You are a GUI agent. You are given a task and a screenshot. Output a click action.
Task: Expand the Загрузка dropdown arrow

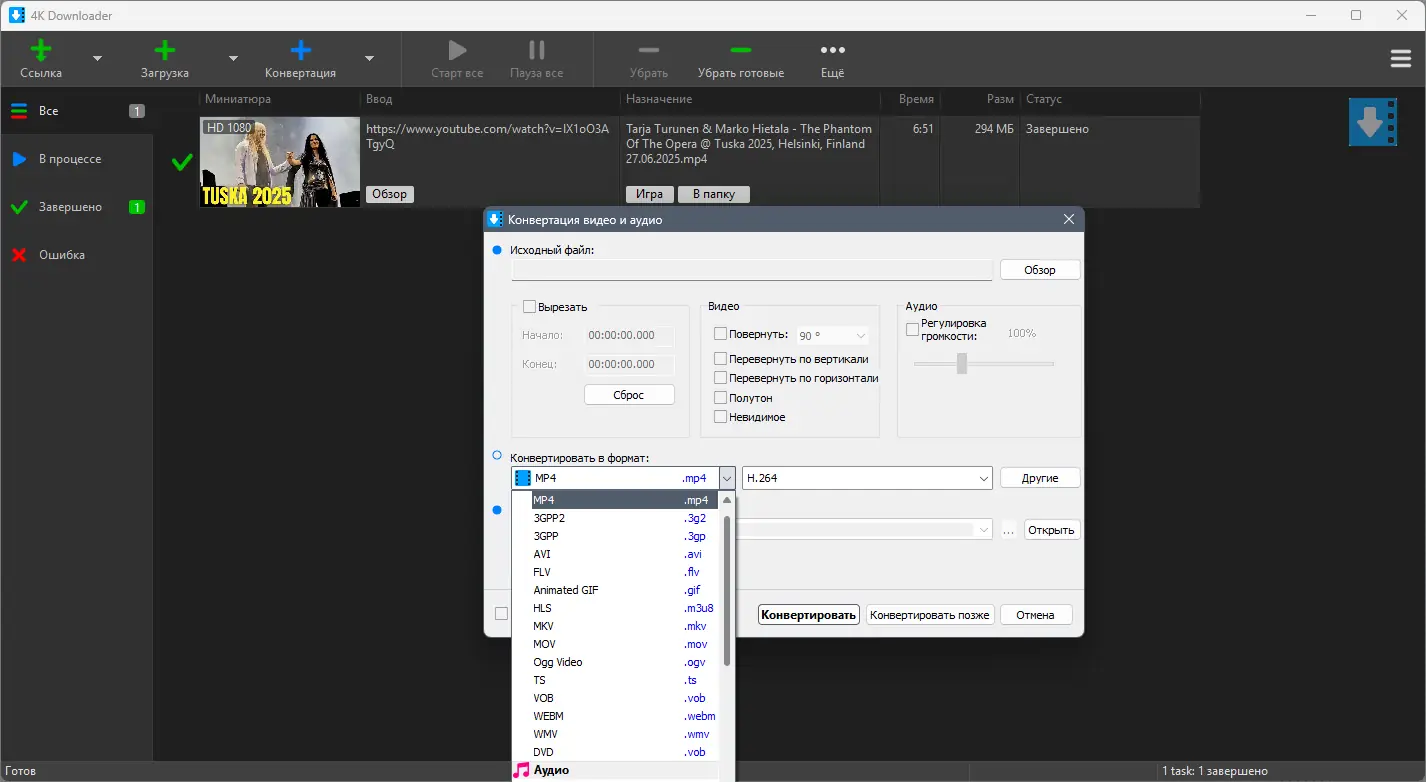(x=233, y=58)
